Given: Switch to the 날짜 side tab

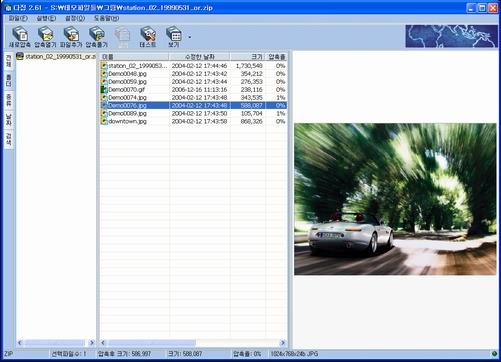Looking at the screenshot, I should coord(9,119).
